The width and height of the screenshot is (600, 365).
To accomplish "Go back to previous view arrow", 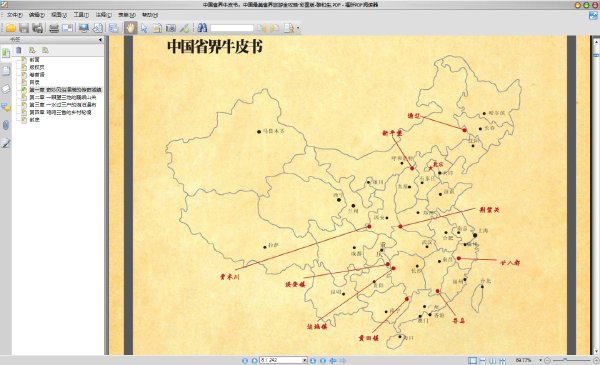I will 333,360.
